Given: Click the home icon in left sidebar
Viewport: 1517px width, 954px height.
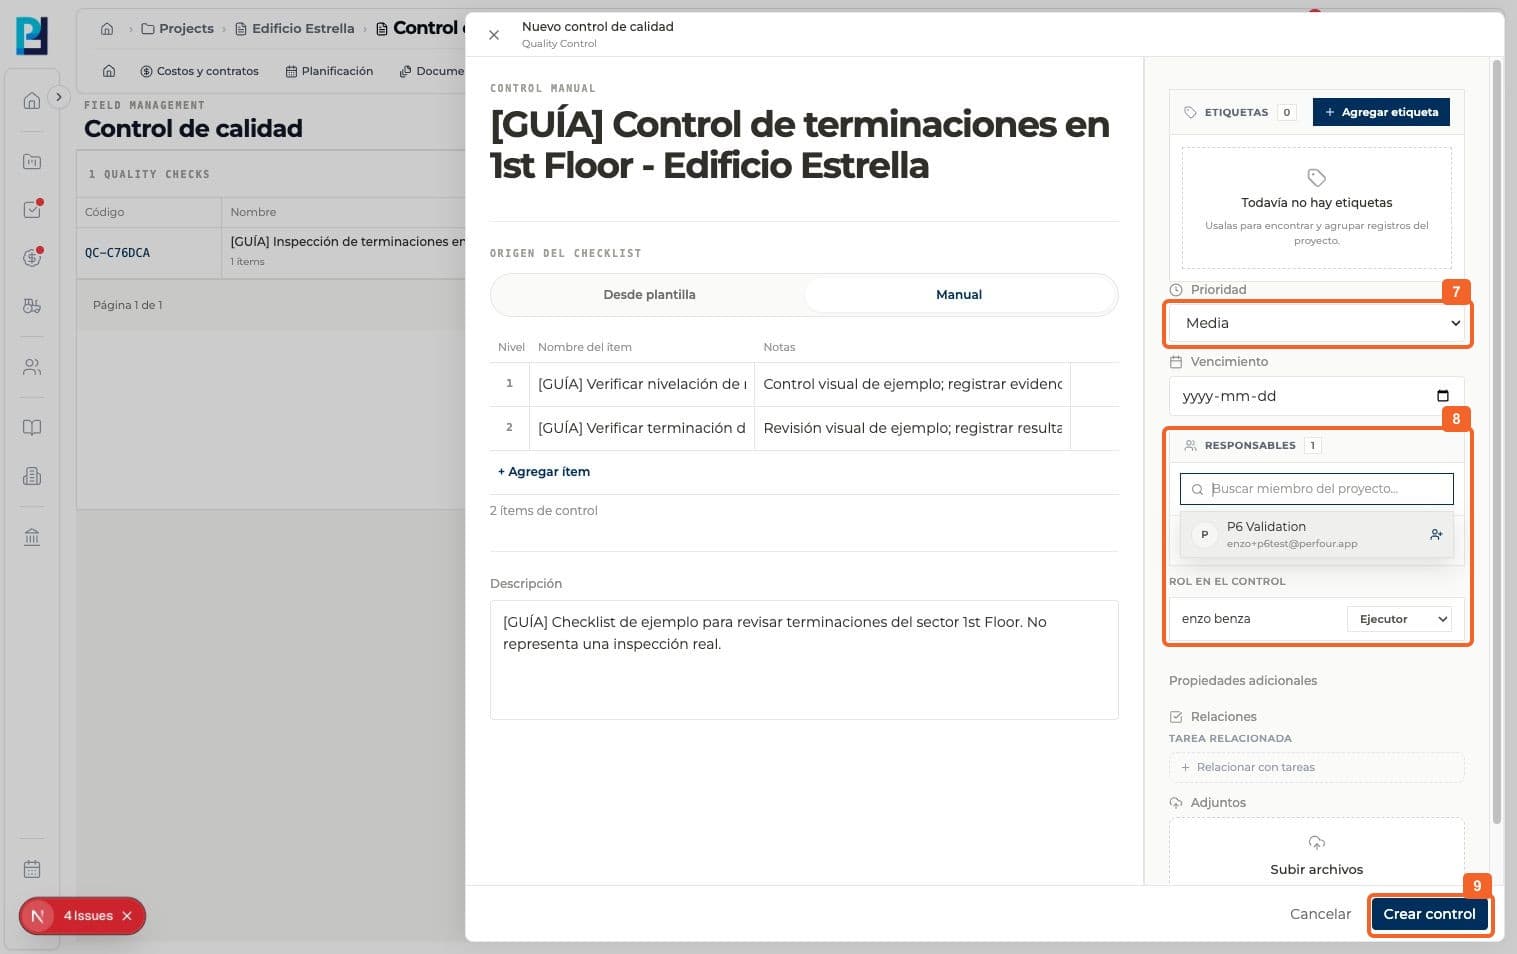Looking at the screenshot, I should 32,100.
